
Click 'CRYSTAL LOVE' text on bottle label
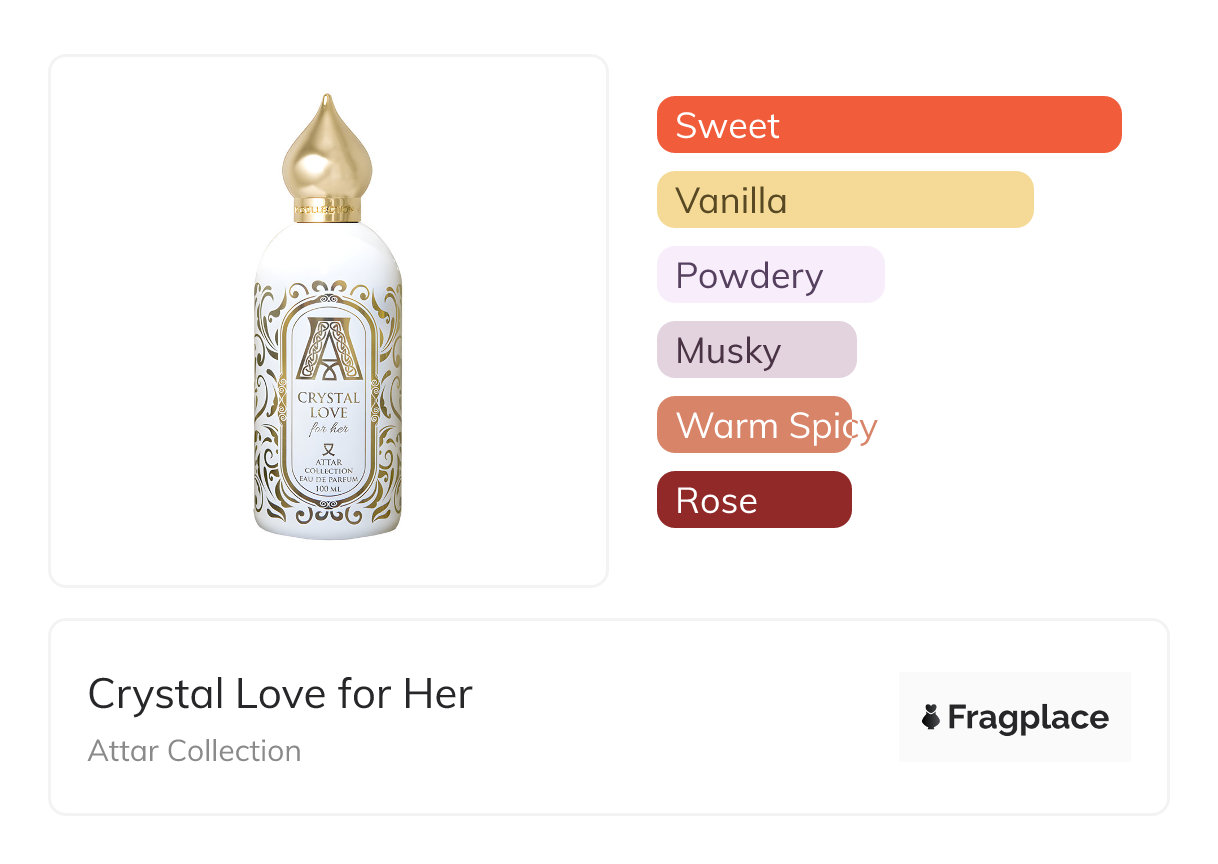point(328,405)
